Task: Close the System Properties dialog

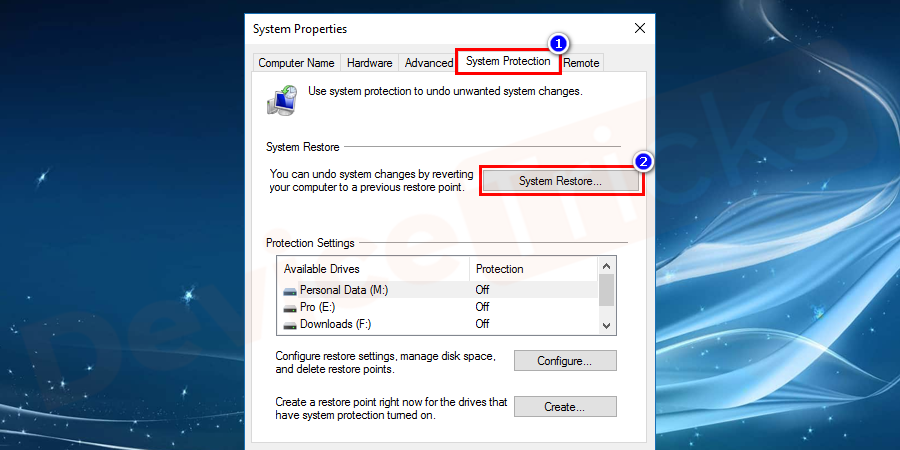Action: [639, 29]
